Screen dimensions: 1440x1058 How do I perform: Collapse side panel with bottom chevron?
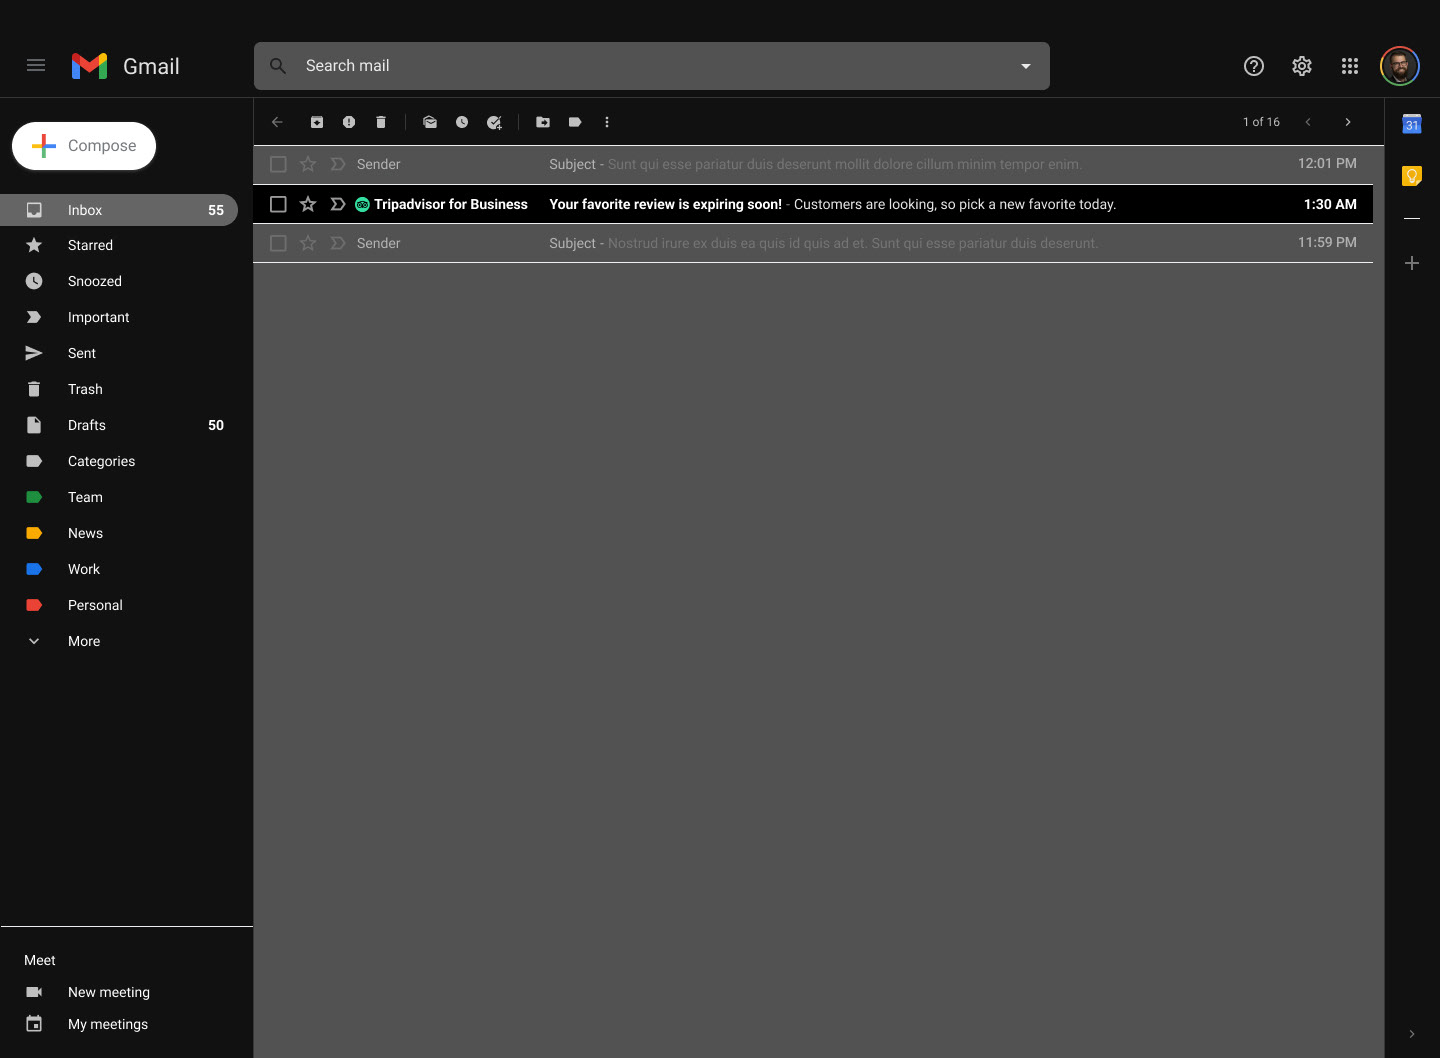(x=1412, y=1034)
